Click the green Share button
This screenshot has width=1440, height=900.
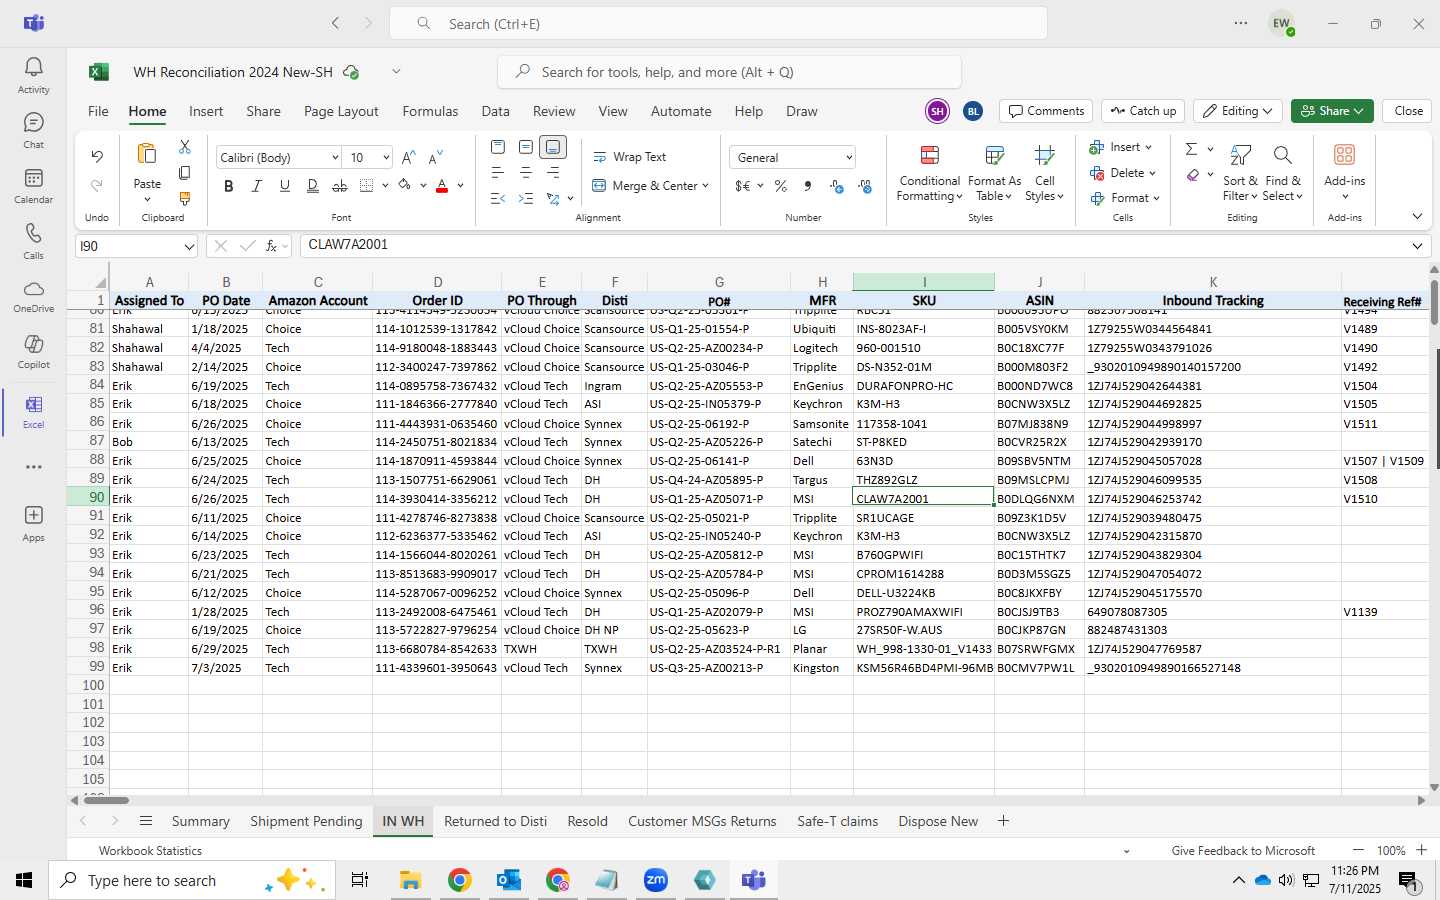pos(1332,111)
